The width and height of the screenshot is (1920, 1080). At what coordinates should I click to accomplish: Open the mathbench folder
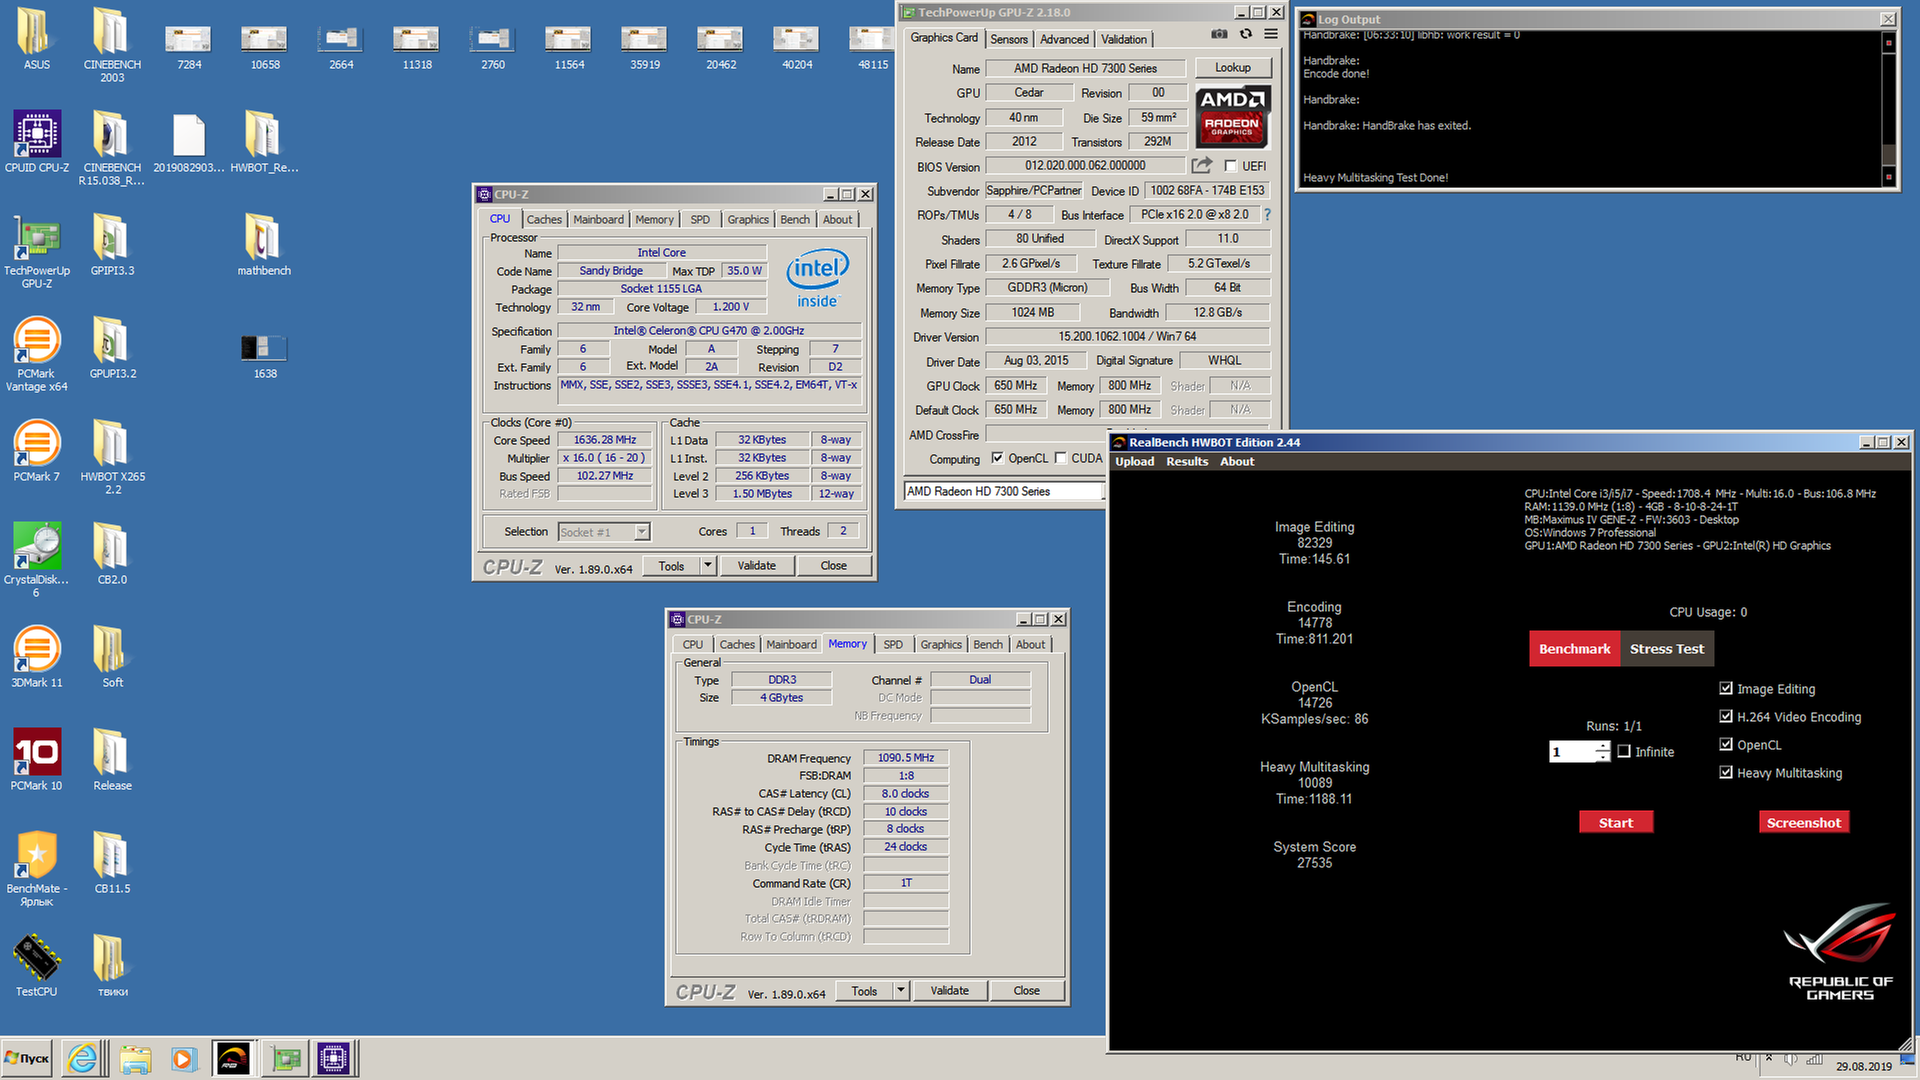click(x=264, y=244)
